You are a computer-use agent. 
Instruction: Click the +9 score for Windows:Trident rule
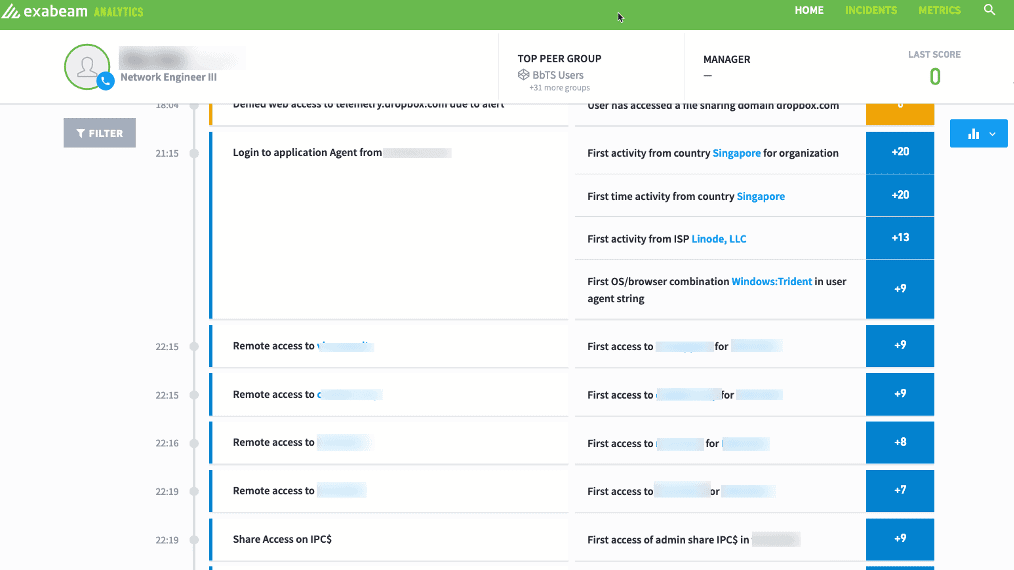tap(900, 289)
